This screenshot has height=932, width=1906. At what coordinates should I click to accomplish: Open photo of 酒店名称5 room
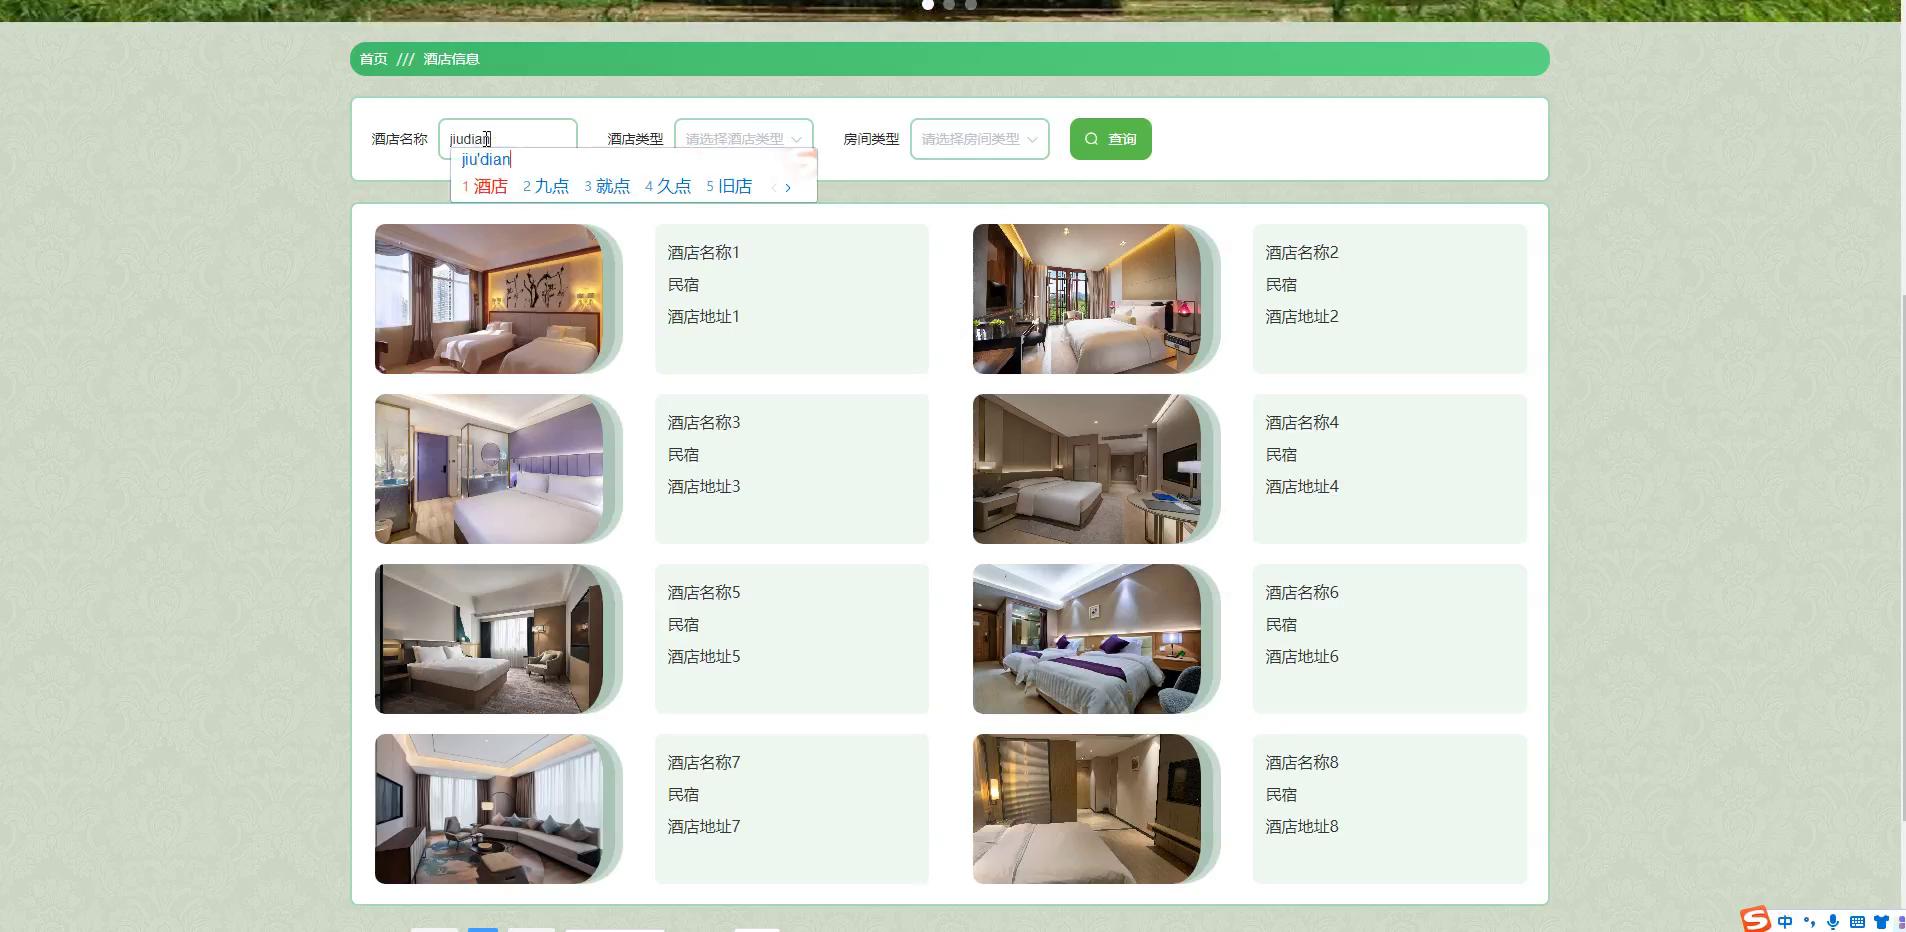tap(489, 639)
